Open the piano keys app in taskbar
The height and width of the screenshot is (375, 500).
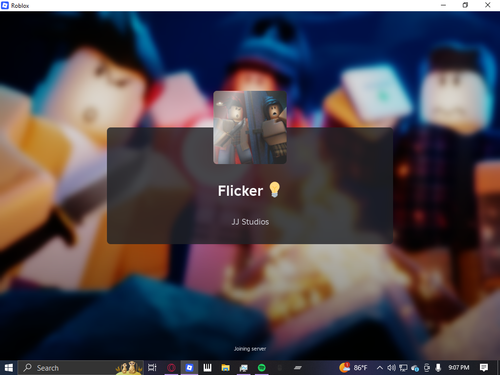point(207,368)
